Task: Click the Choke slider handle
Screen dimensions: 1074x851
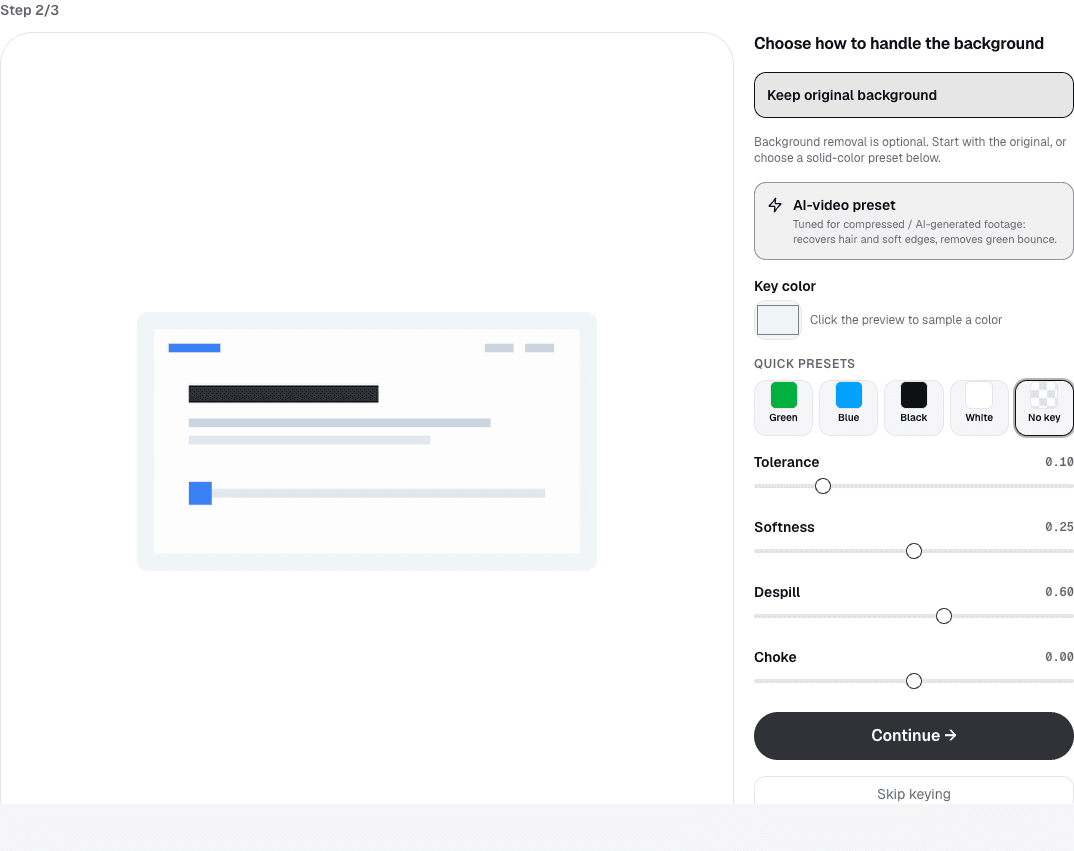Action: point(914,681)
